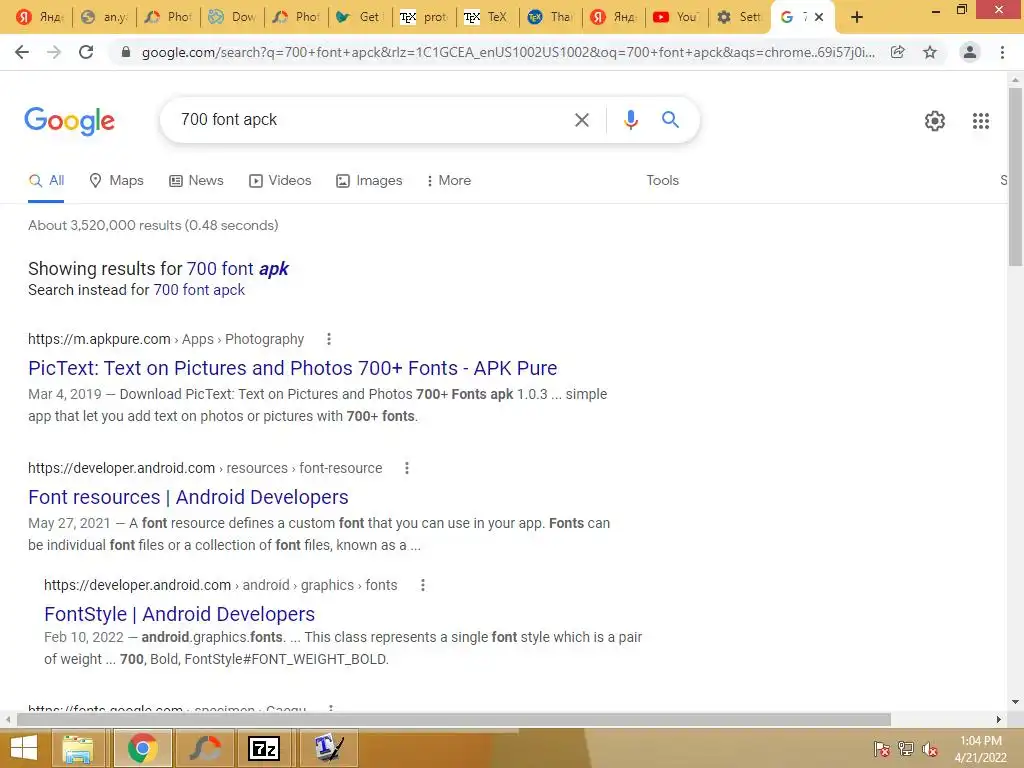The height and width of the screenshot is (768, 1024).
Task: Switch to the Images tab
Action: [369, 181]
